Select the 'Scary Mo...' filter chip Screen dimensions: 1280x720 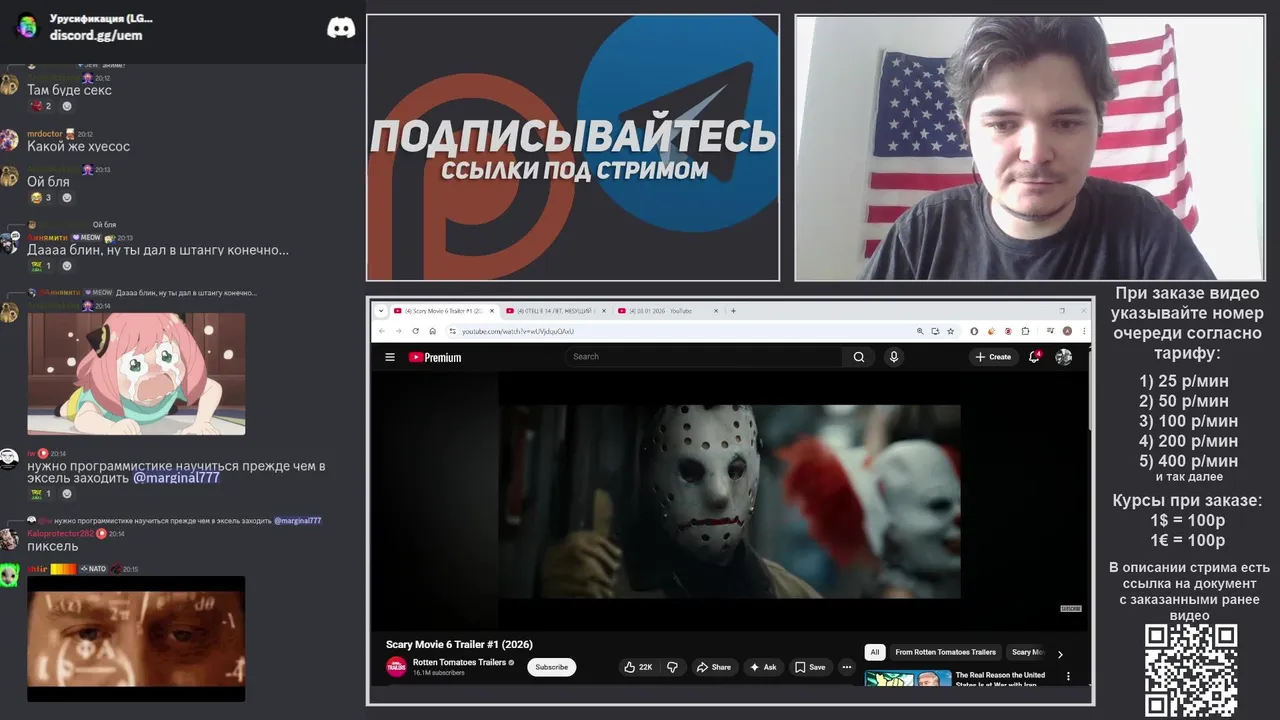tap(1026, 652)
